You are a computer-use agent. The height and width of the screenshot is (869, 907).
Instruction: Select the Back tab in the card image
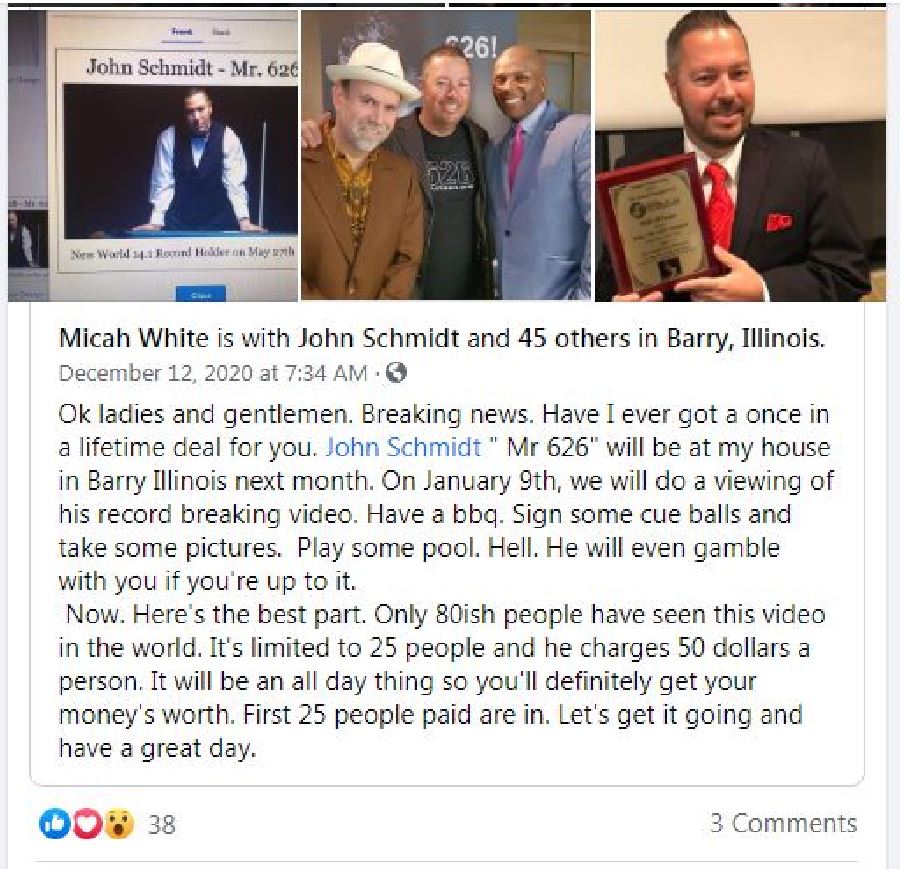pos(220,32)
